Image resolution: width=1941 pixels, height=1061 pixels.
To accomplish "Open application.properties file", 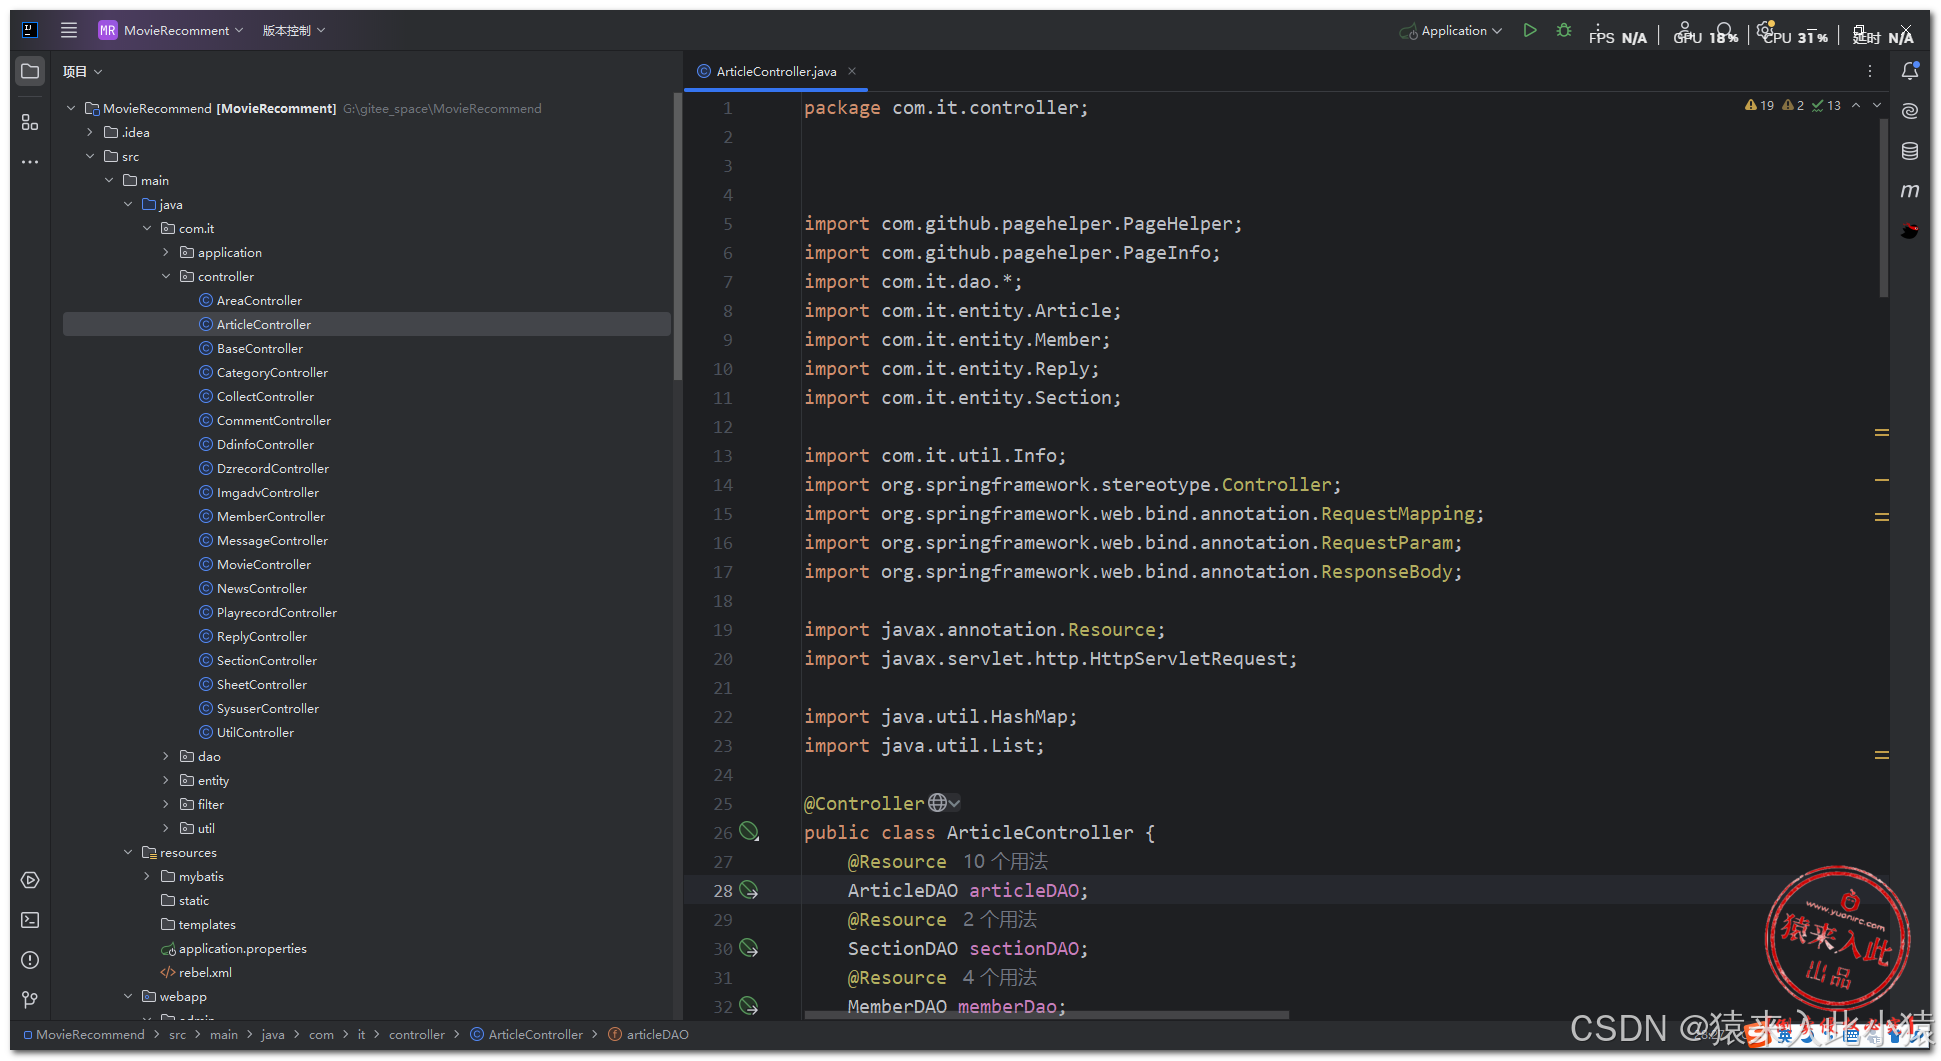I will 242,948.
